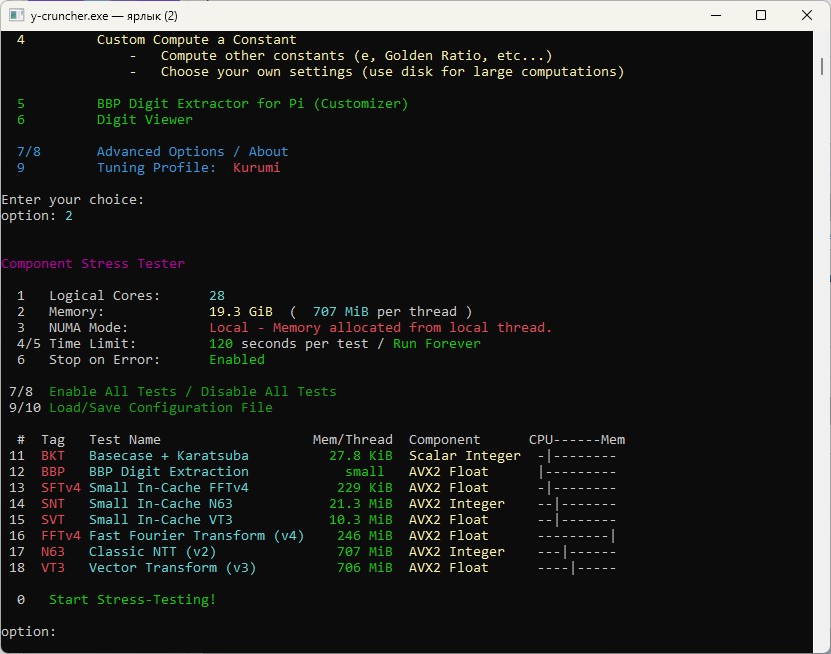The image size is (831, 654).
Task: Click the '246 MiB' memory value
Action: pos(365,536)
